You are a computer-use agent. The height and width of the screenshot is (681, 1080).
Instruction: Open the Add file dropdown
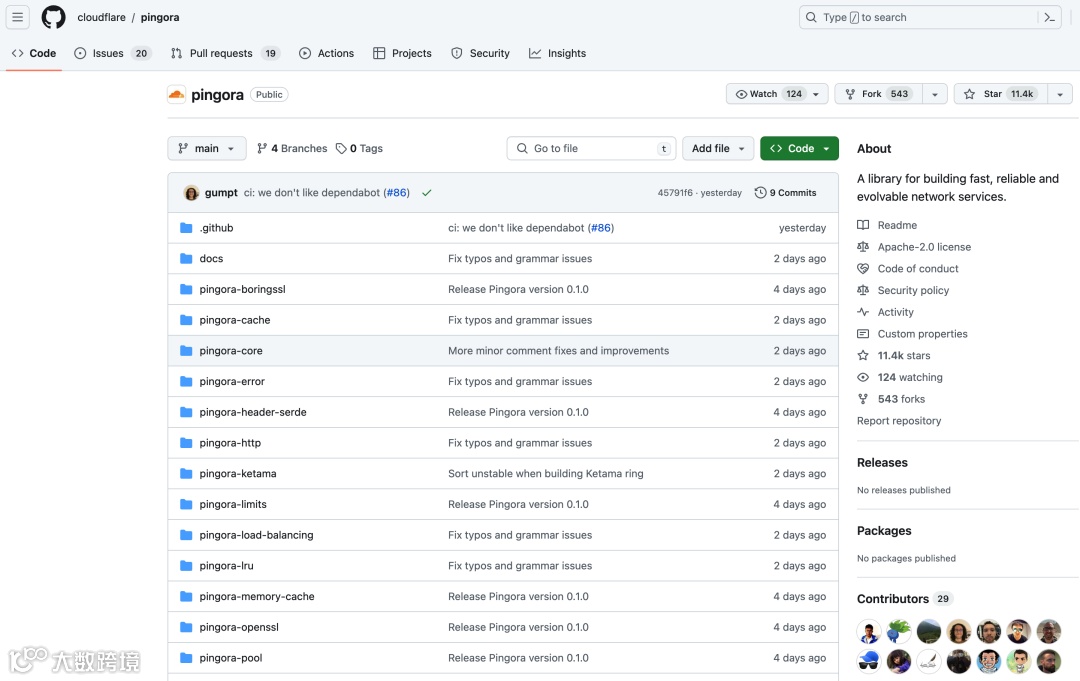718,149
